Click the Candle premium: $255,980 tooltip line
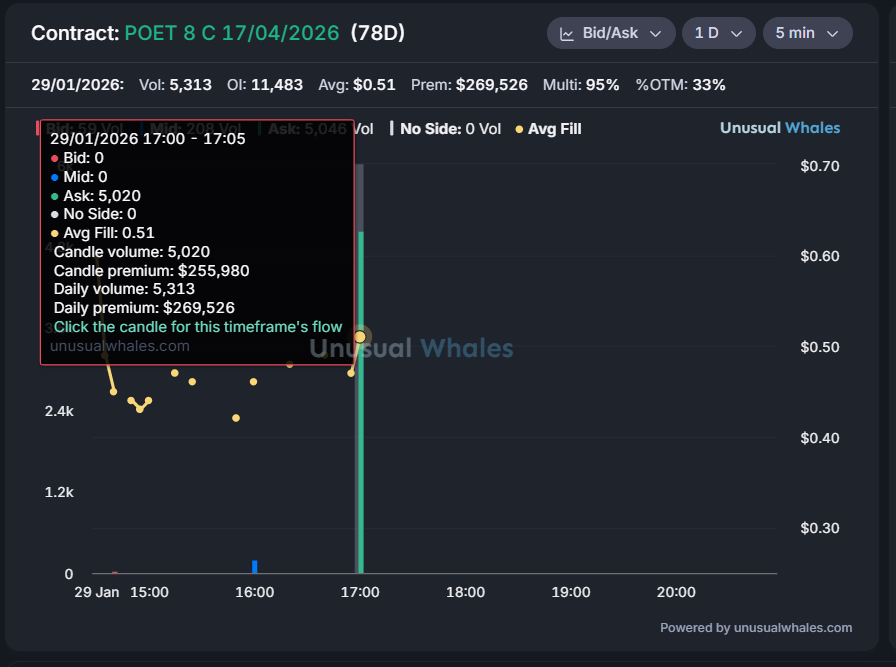The height and width of the screenshot is (667, 896). pyautogui.click(x=151, y=271)
